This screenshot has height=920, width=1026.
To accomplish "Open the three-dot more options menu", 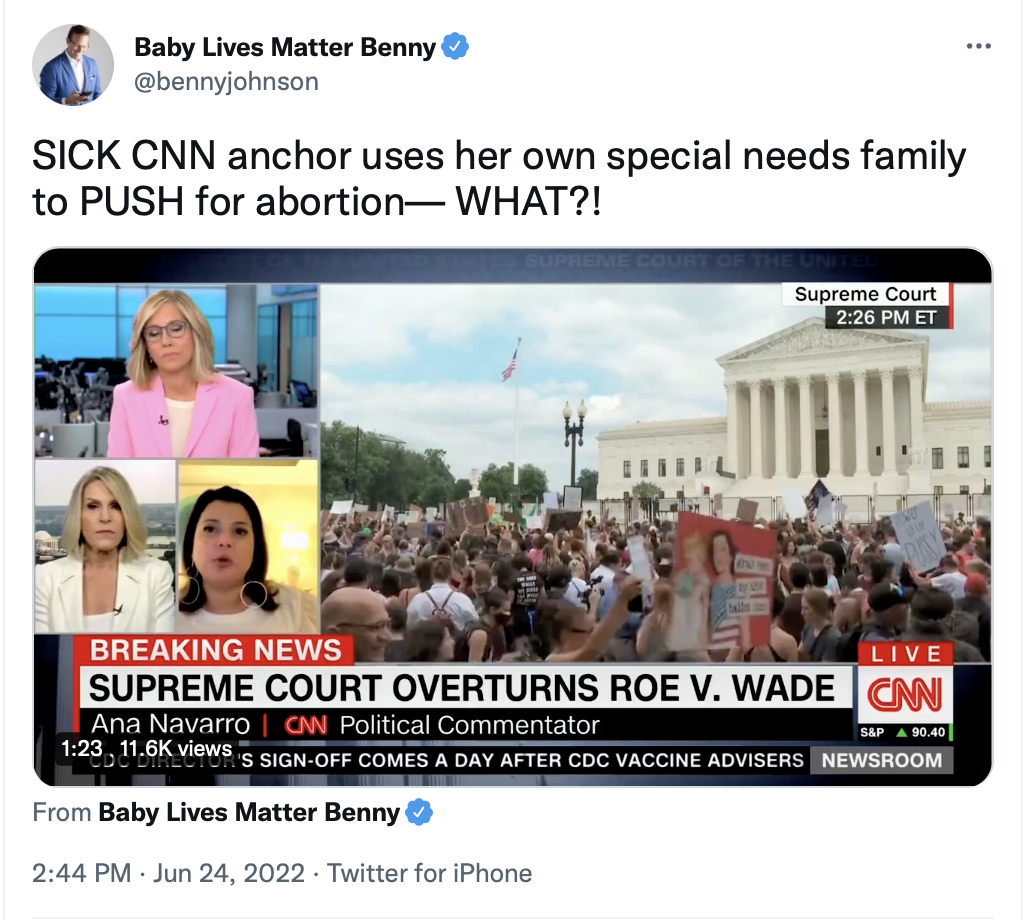I will [x=978, y=46].
